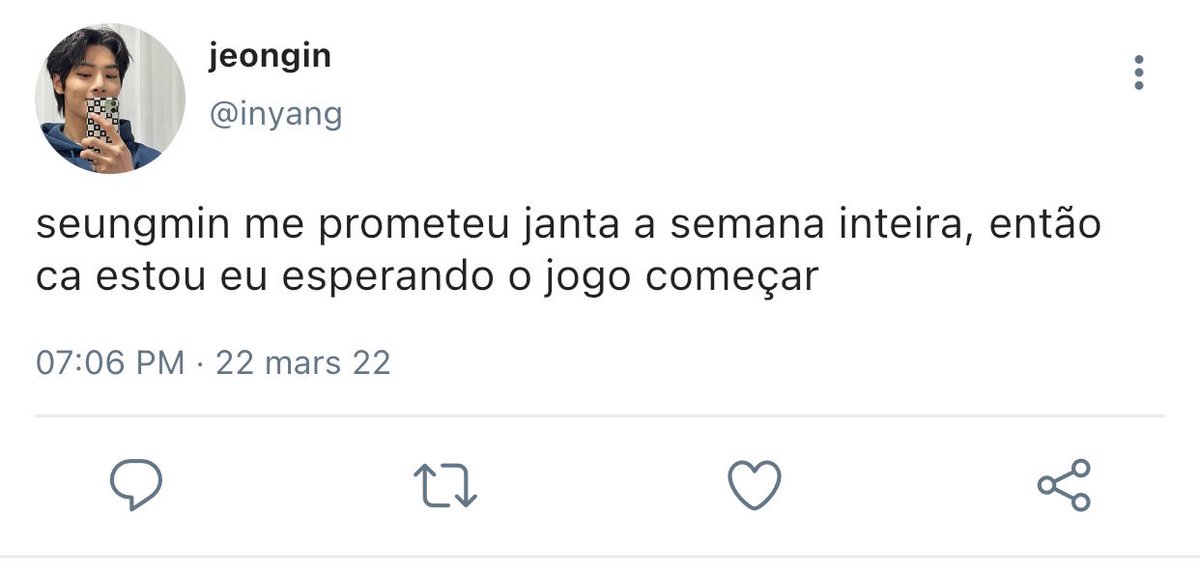This screenshot has height=574, width=1200.
Task: Open the three-dot more options menu
Action: [1139, 73]
